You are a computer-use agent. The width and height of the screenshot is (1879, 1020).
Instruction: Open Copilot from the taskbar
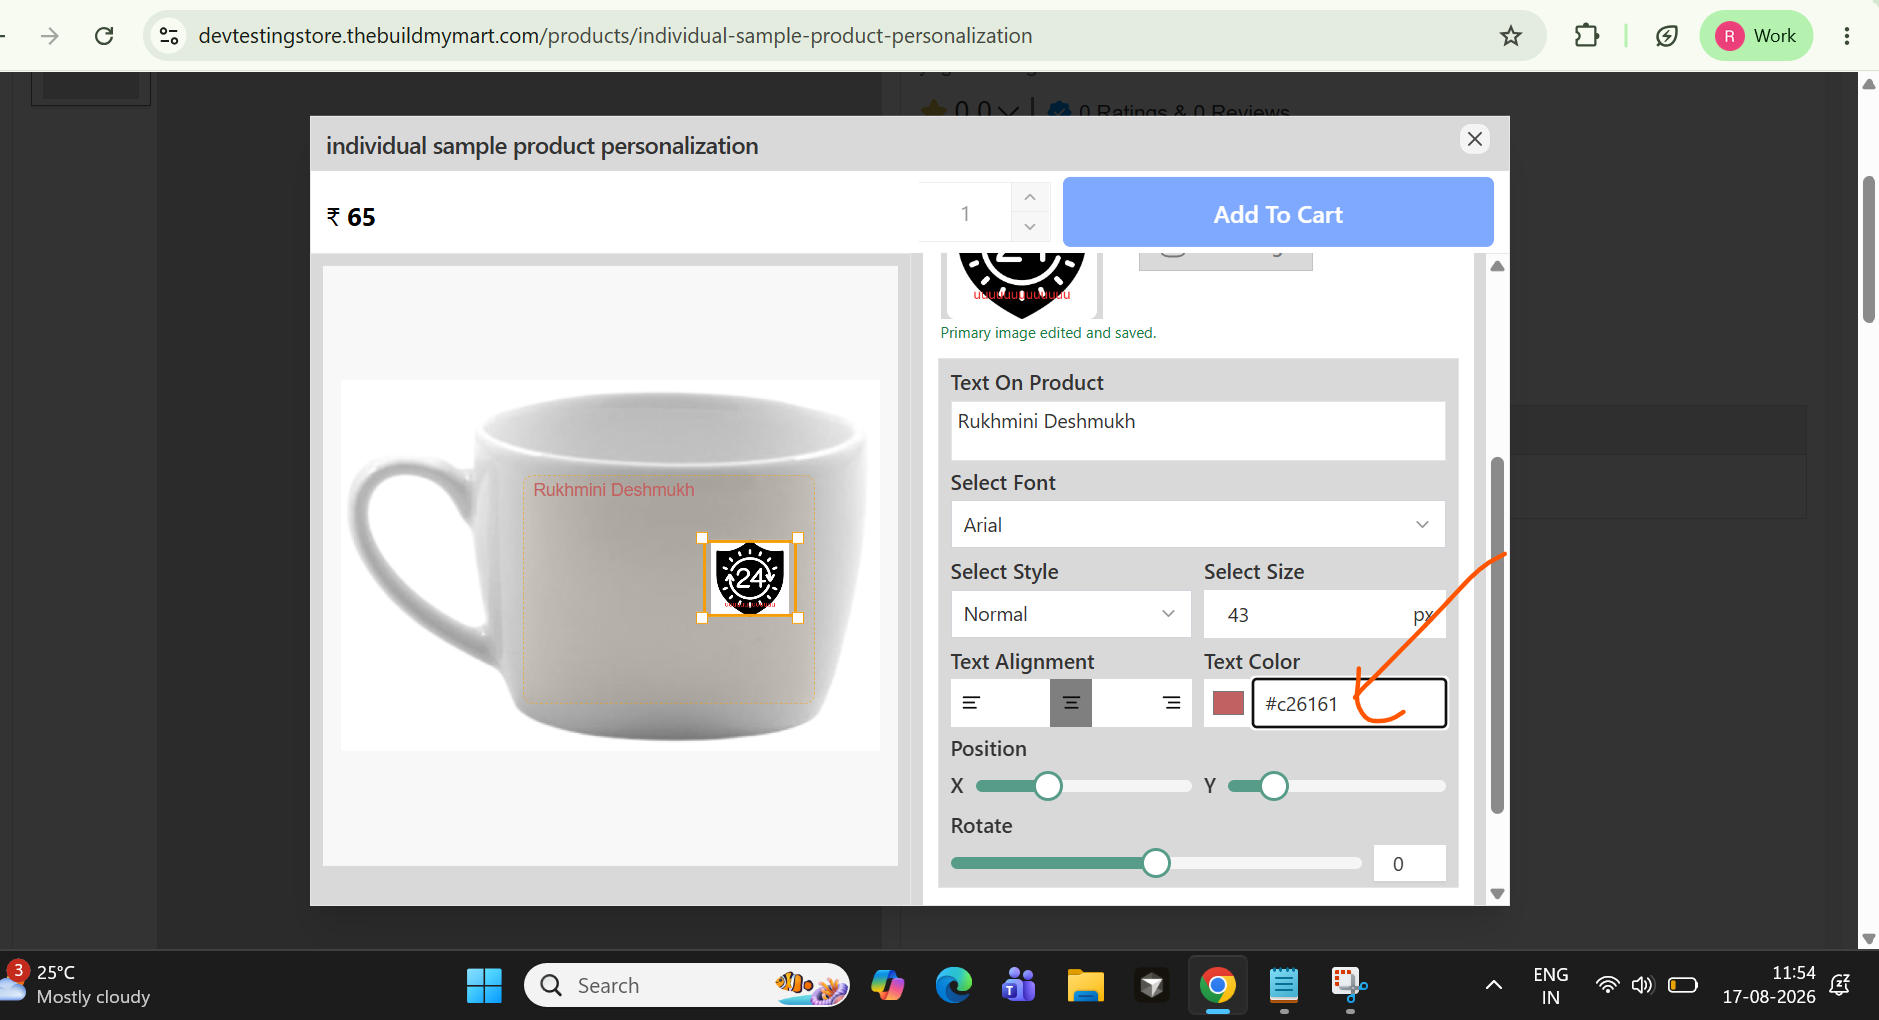coord(887,986)
